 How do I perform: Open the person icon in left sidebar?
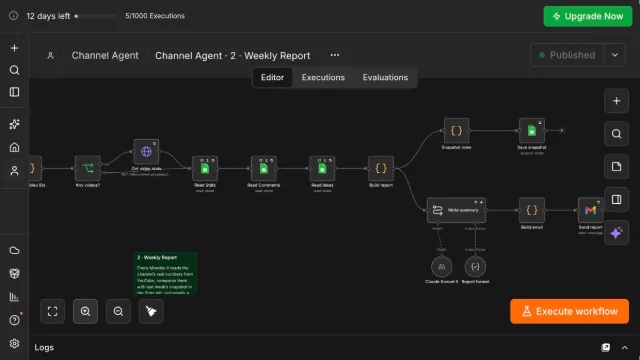click(14, 171)
